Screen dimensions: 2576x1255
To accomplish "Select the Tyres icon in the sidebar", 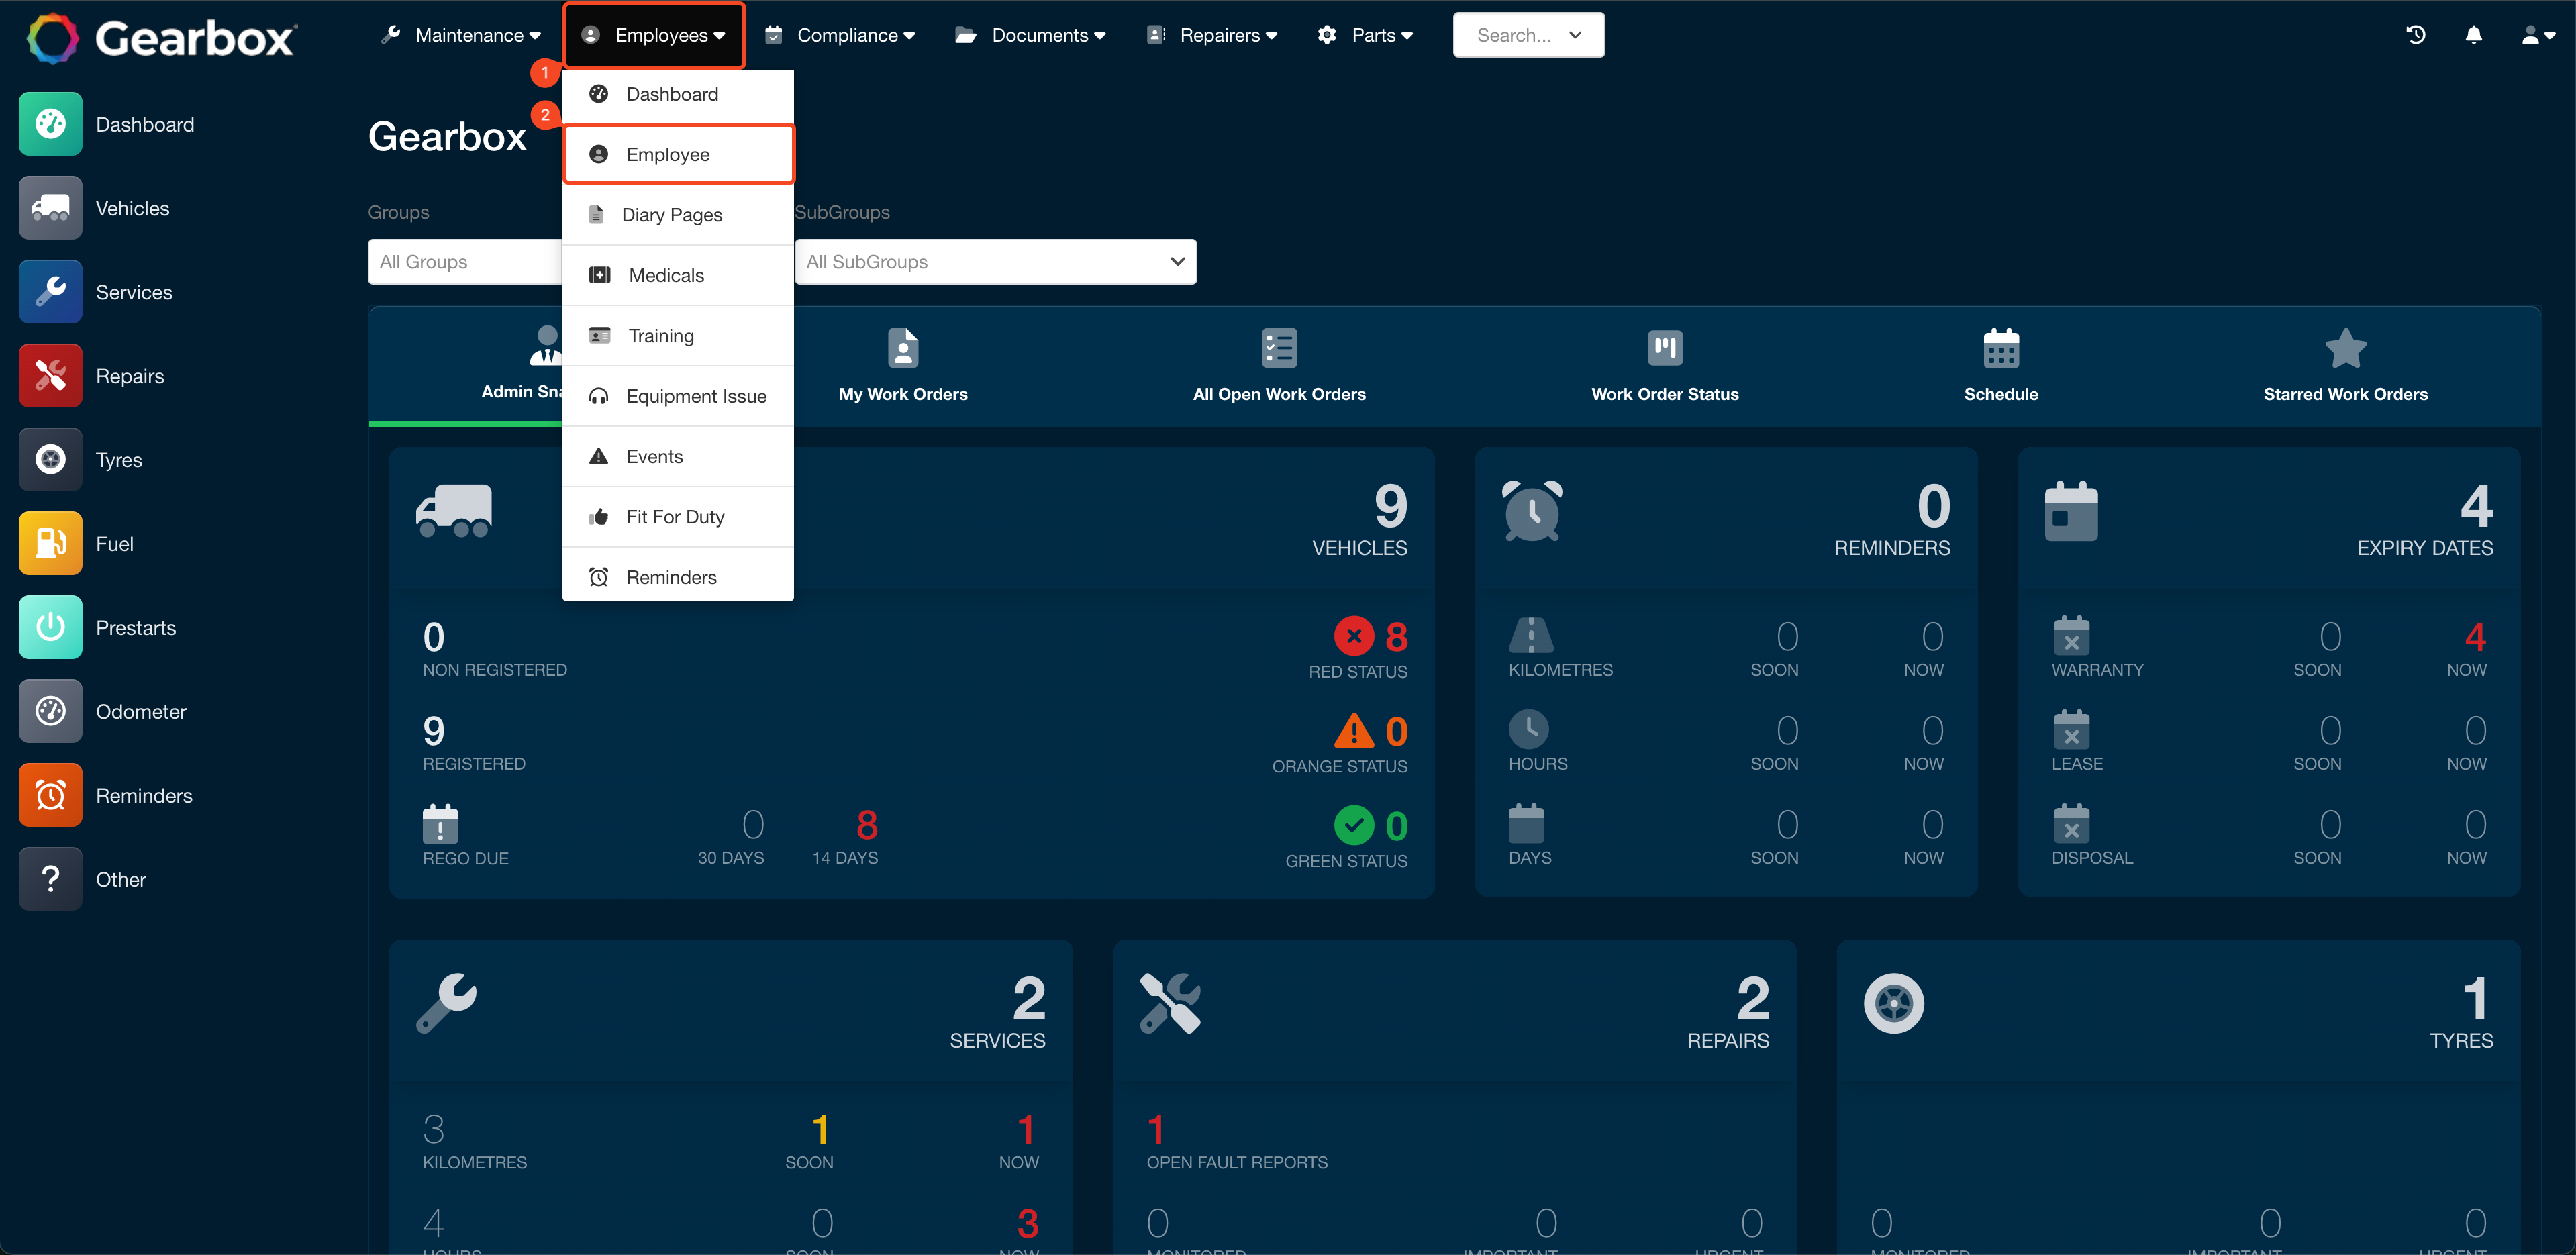I will point(50,459).
